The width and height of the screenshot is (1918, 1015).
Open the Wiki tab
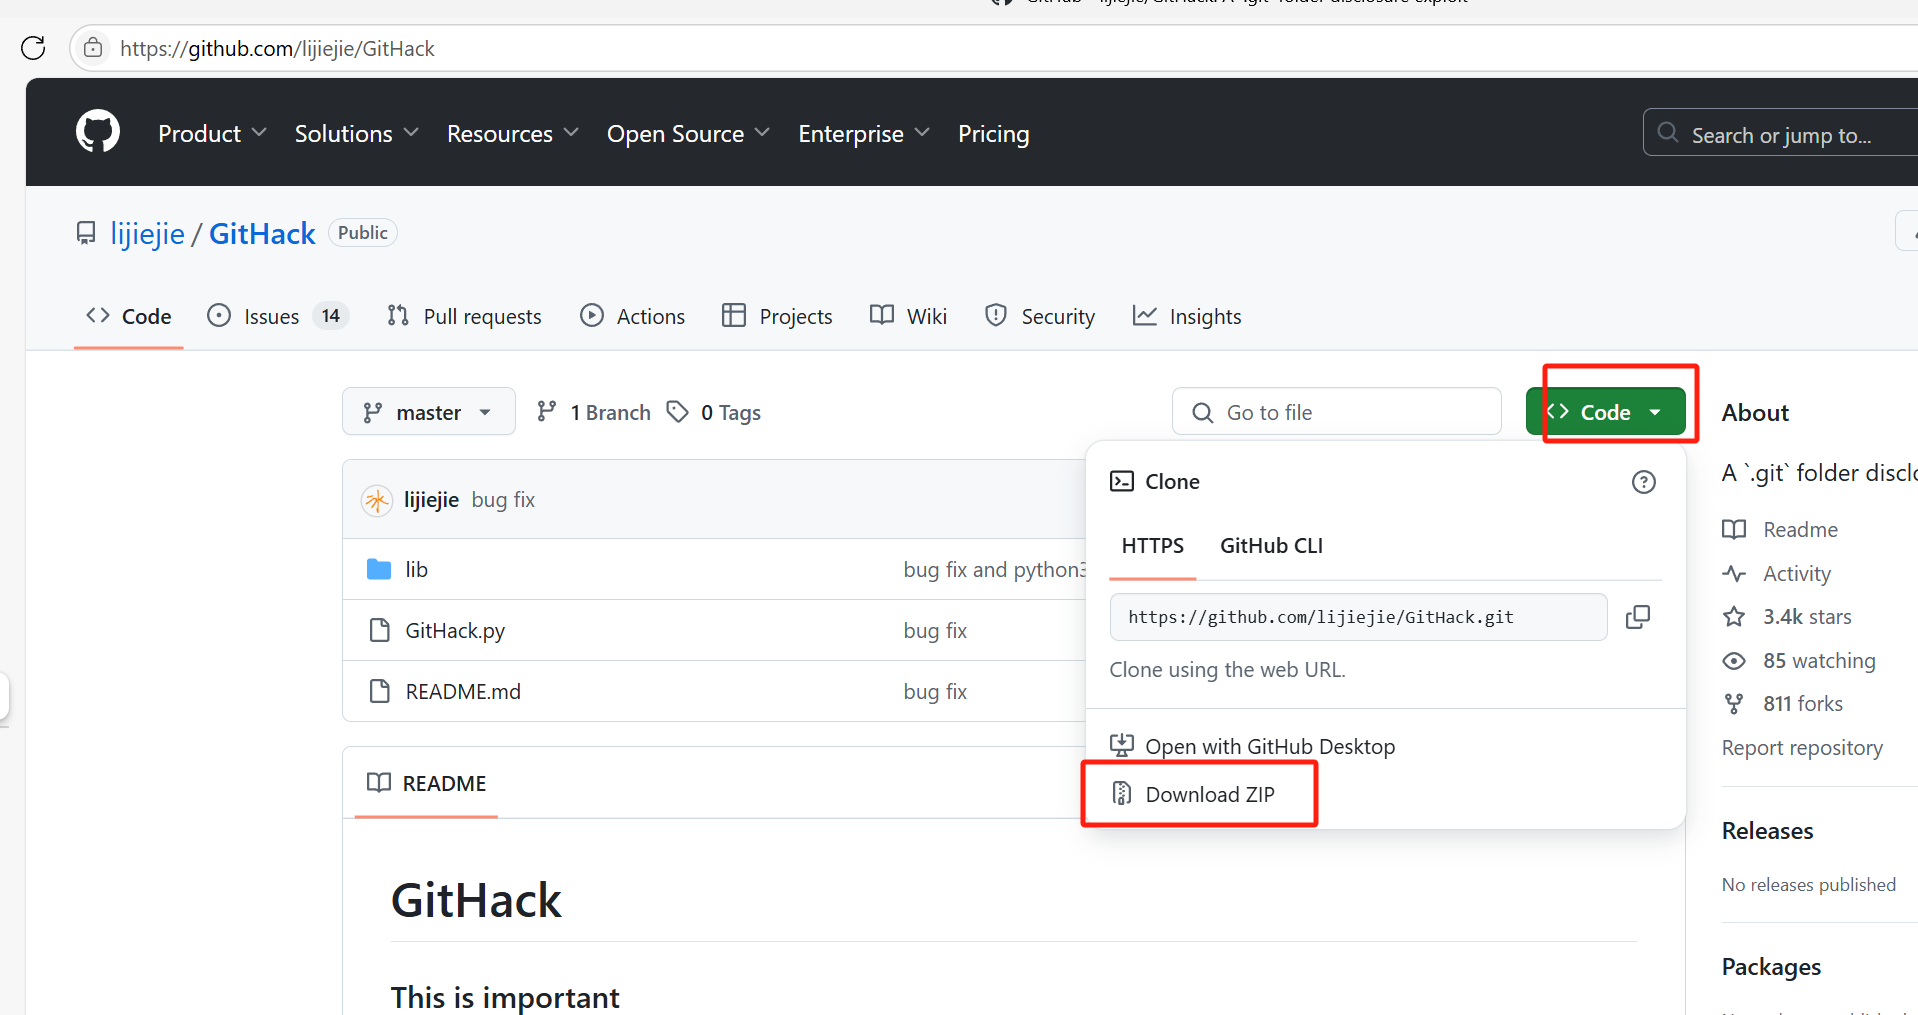(908, 316)
